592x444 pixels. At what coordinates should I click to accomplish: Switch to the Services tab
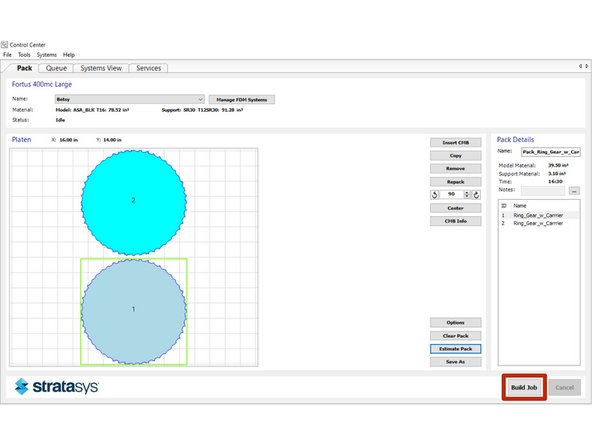[148, 68]
